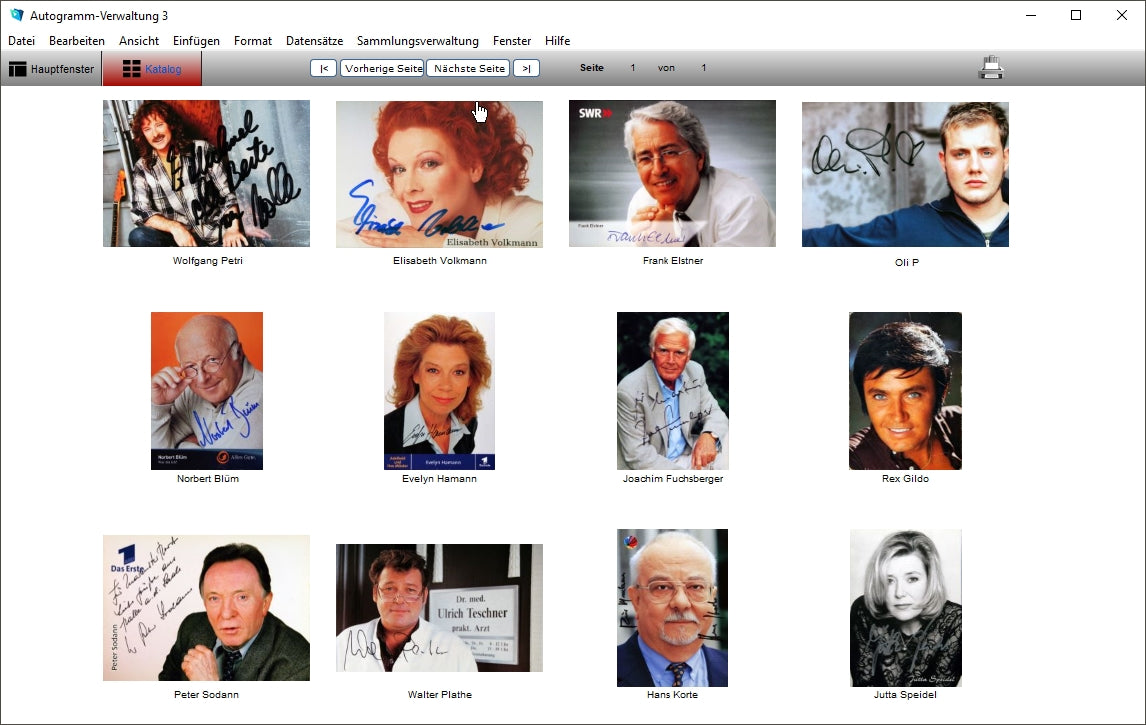Image resolution: width=1146 pixels, height=725 pixels.
Task: Click the Hilfe menu
Action: (557, 41)
